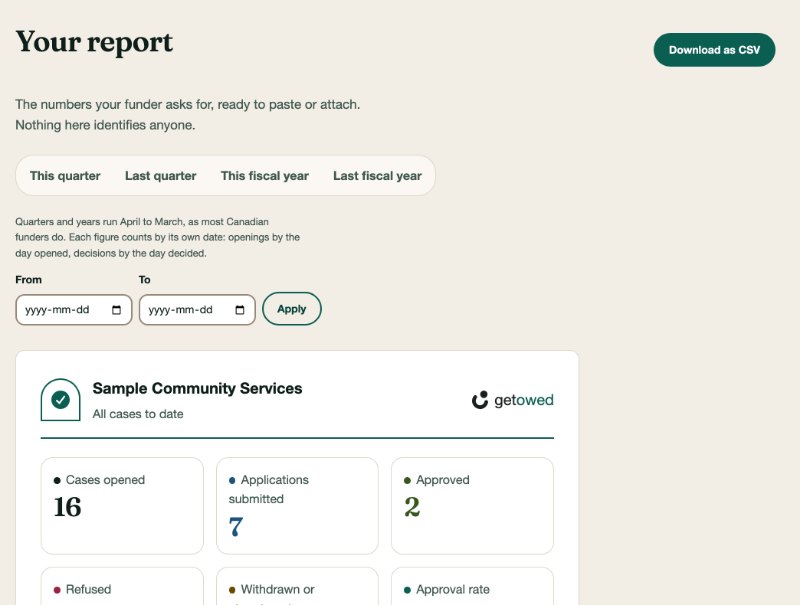Click the green checkmark badge icon
The height and width of the screenshot is (605, 800).
61,399
